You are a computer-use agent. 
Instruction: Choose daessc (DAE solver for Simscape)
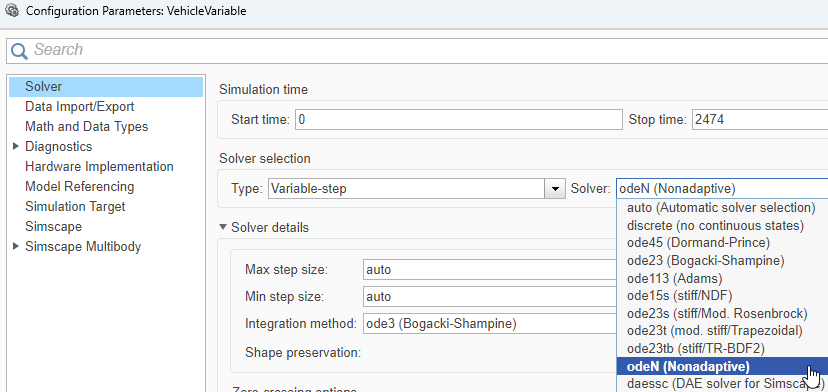click(722, 383)
